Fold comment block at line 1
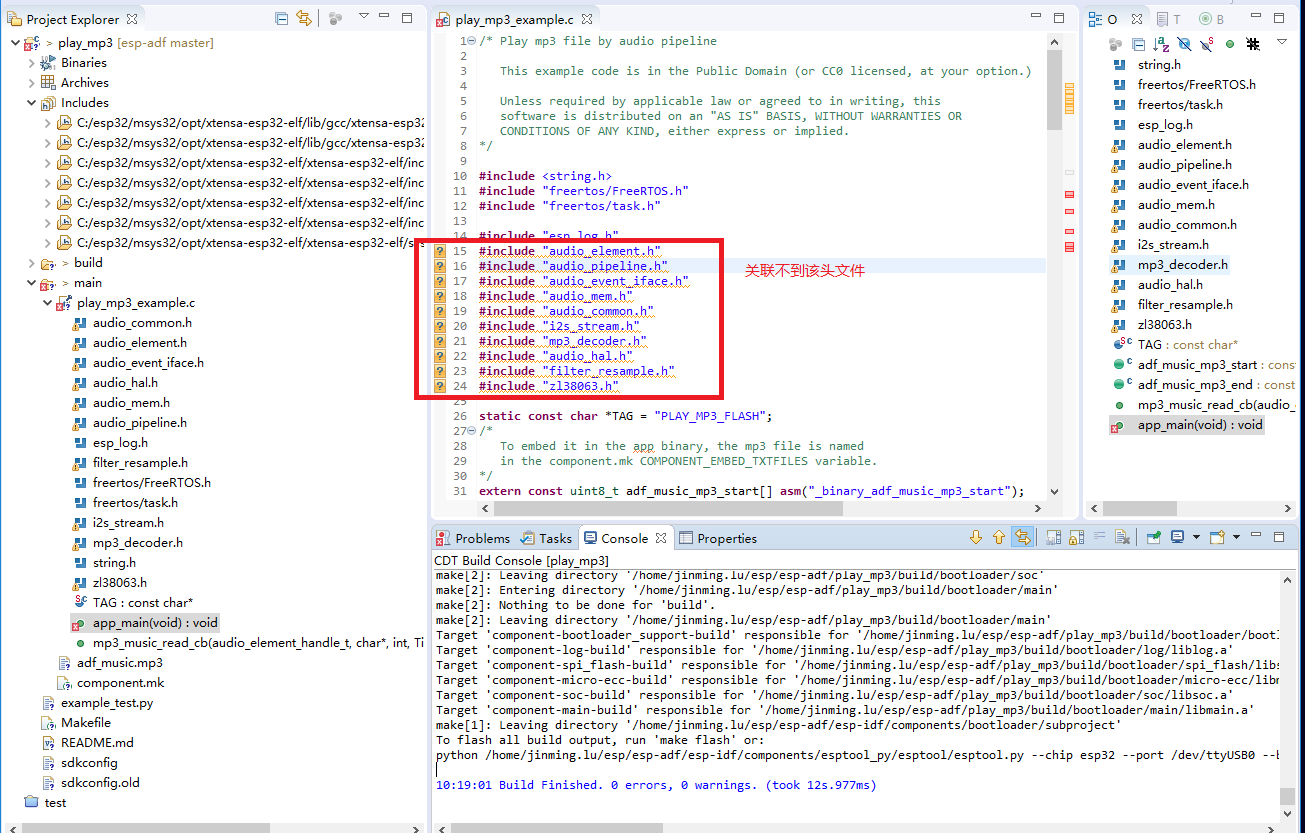The height and width of the screenshot is (833, 1305). point(472,41)
